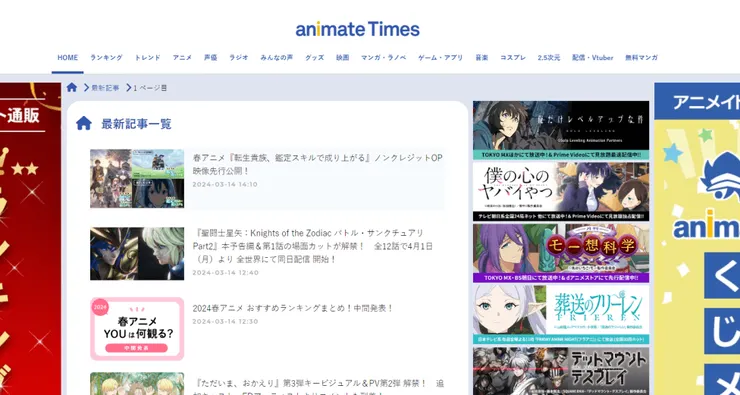This screenshot has height=395, width=740.
Task: Click the 1ページ目 breadcrumb text
Action: click(x=150, y=88)
